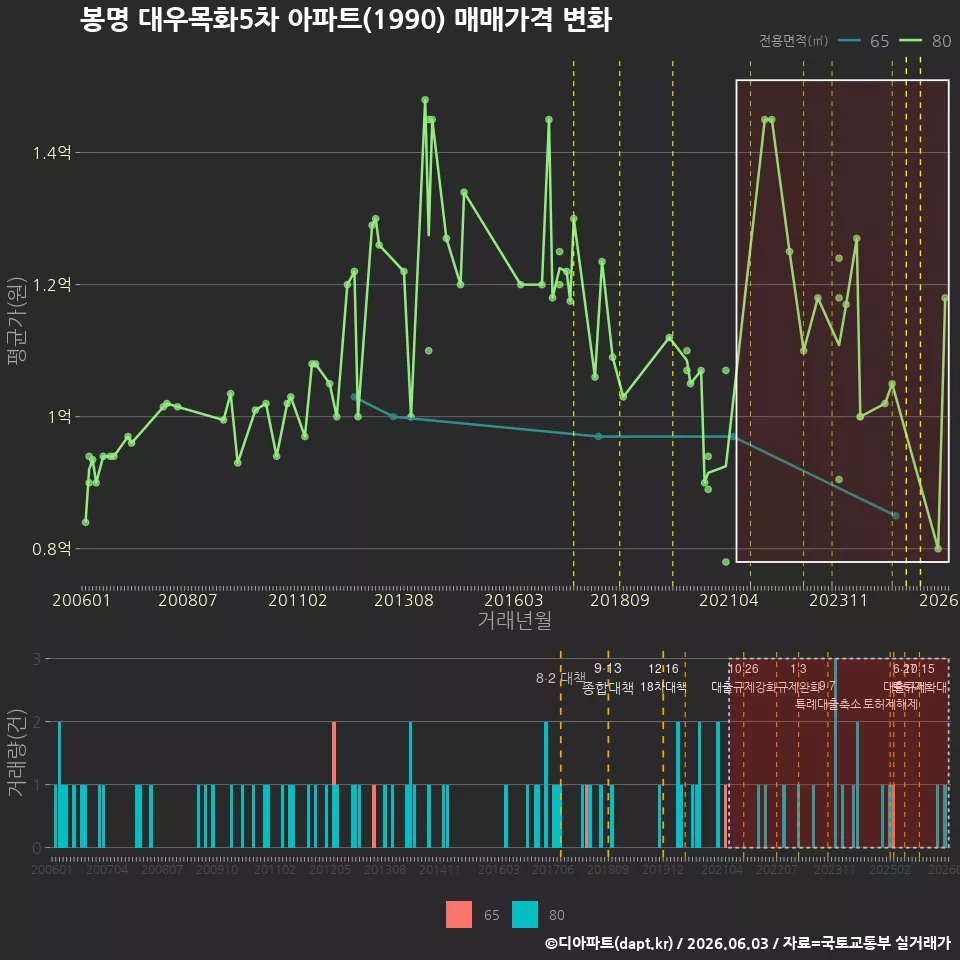
Task: Click the salmon 65 legend swatch
Action: 459,915
